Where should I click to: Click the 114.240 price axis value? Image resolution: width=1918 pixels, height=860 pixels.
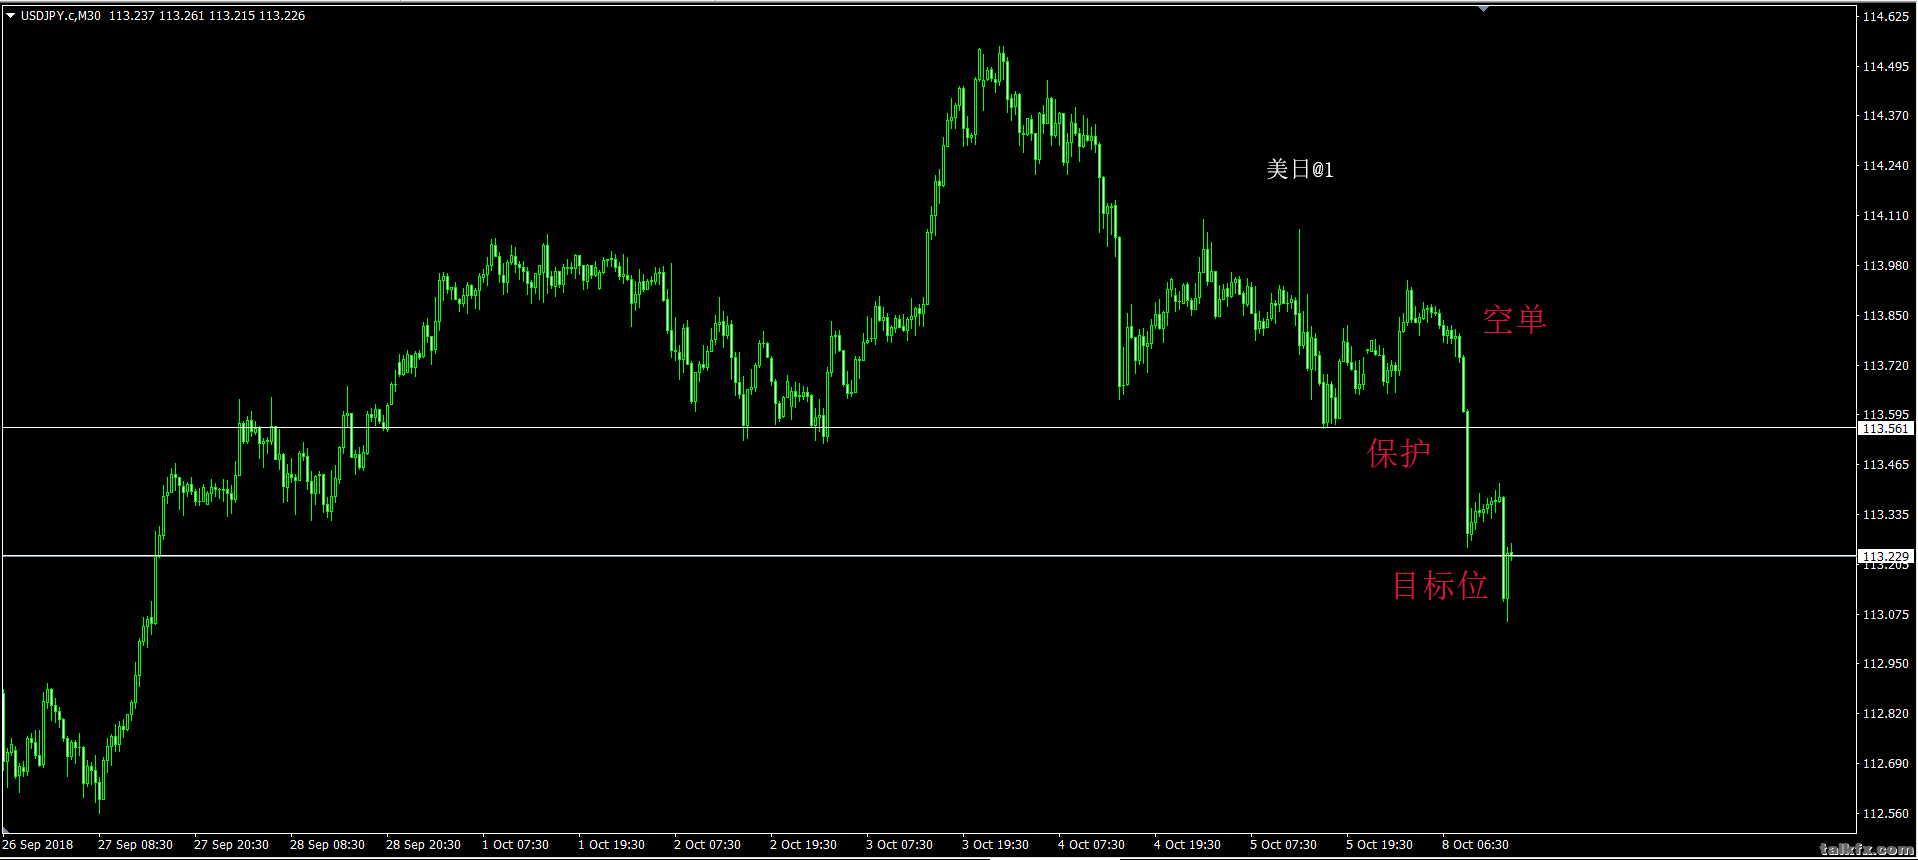tap(1886, 166)
